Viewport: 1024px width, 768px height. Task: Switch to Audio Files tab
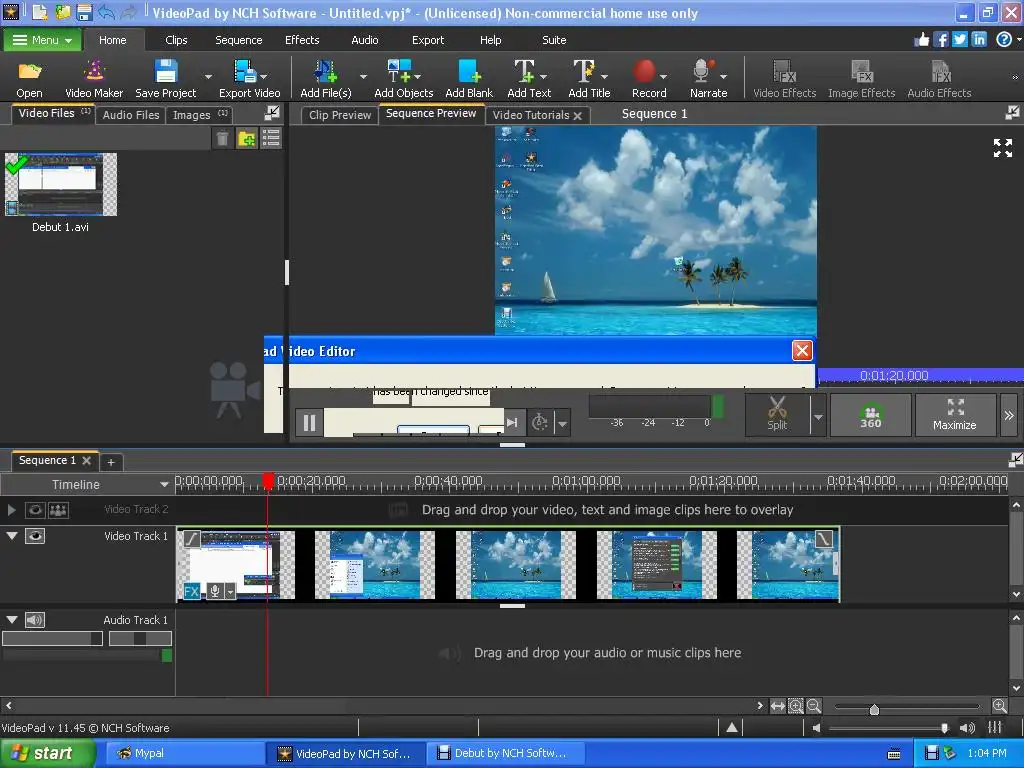(x=131, y=115)
